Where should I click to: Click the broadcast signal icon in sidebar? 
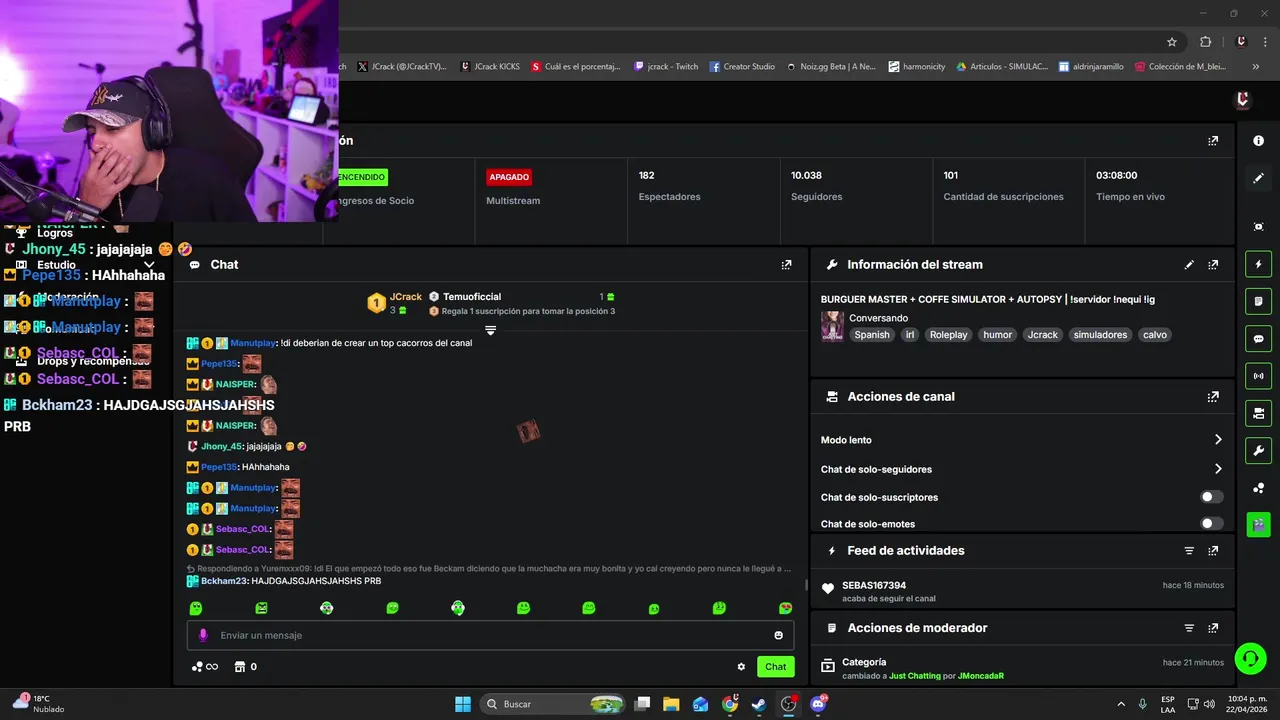[x=1258, y=376]
